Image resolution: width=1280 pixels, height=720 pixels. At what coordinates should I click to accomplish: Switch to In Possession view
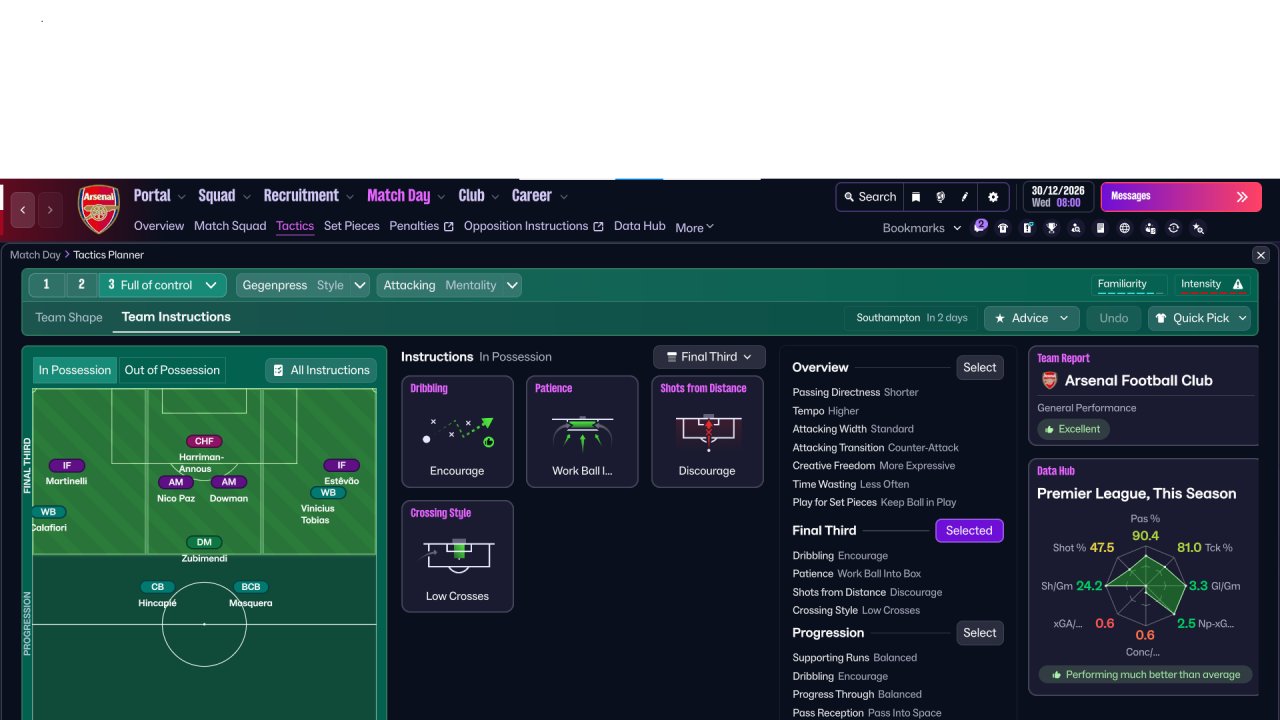(x=75, y=370)
